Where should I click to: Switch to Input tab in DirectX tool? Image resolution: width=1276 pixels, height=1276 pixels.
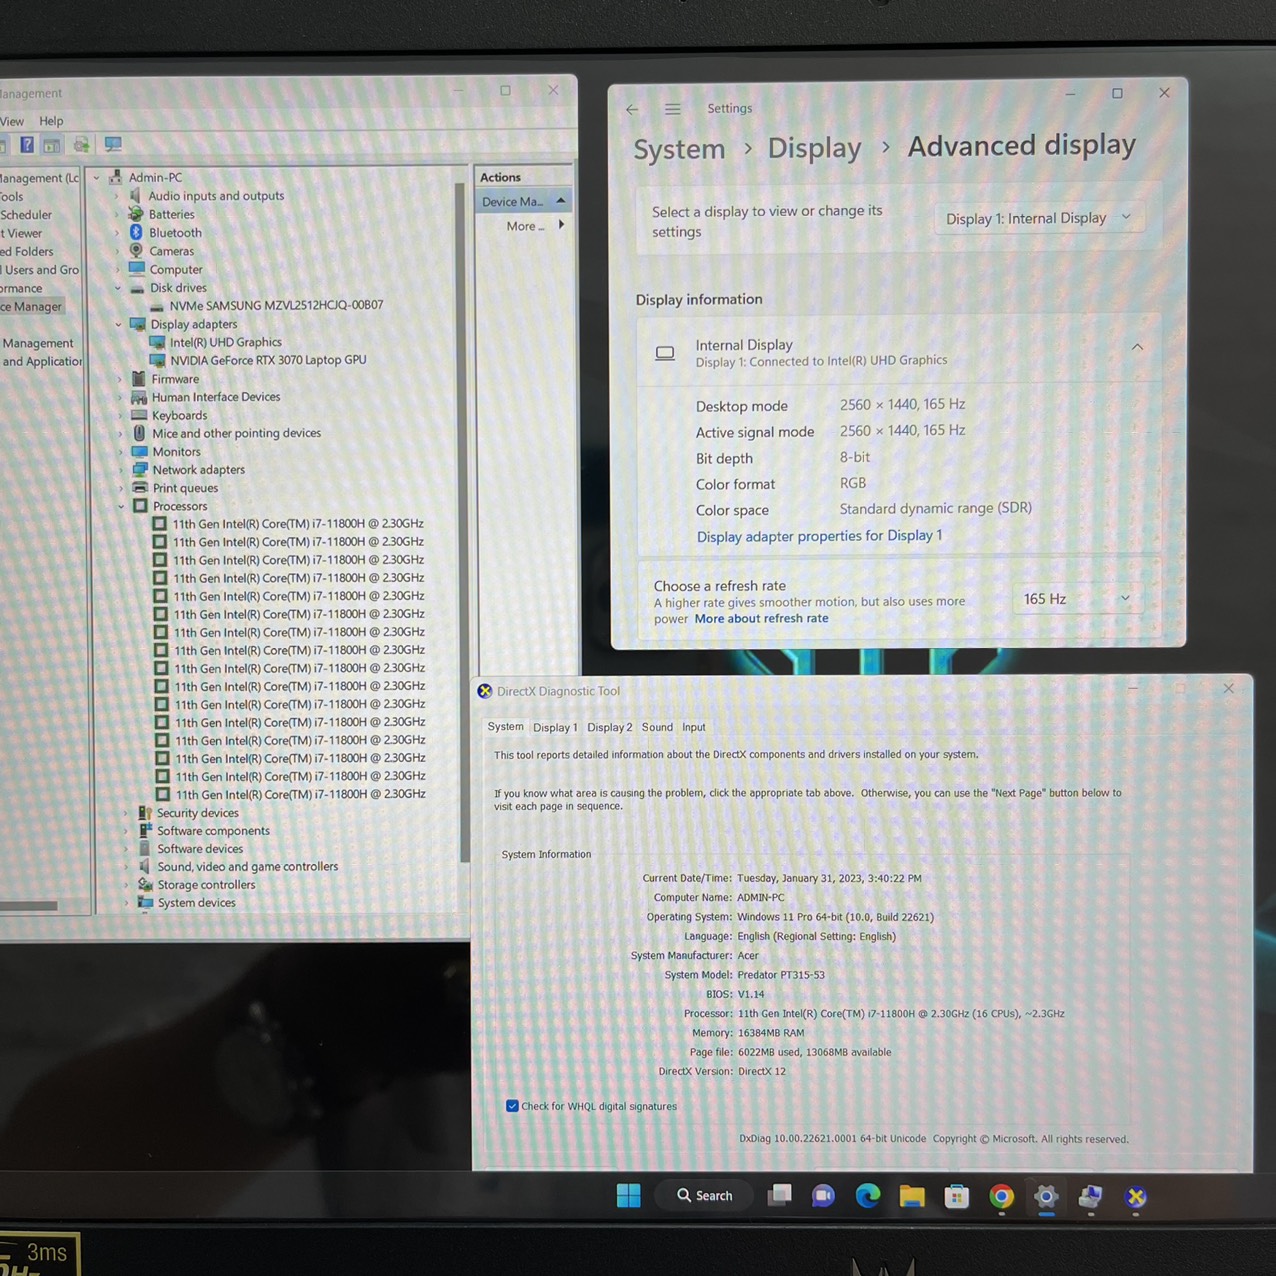pos(694,727)
